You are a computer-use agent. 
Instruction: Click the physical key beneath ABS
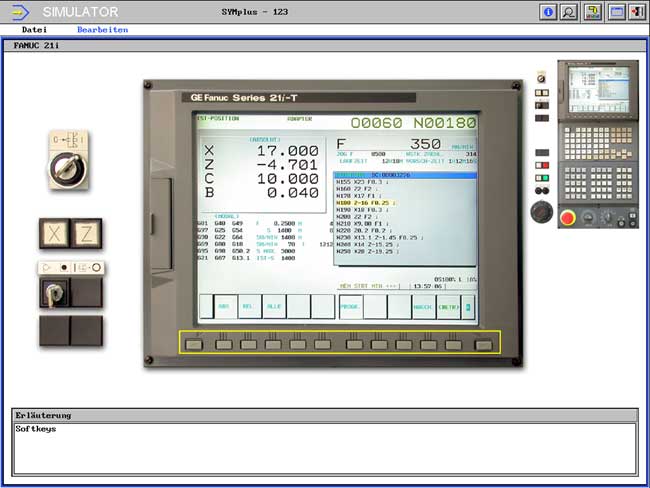[224, 345]
